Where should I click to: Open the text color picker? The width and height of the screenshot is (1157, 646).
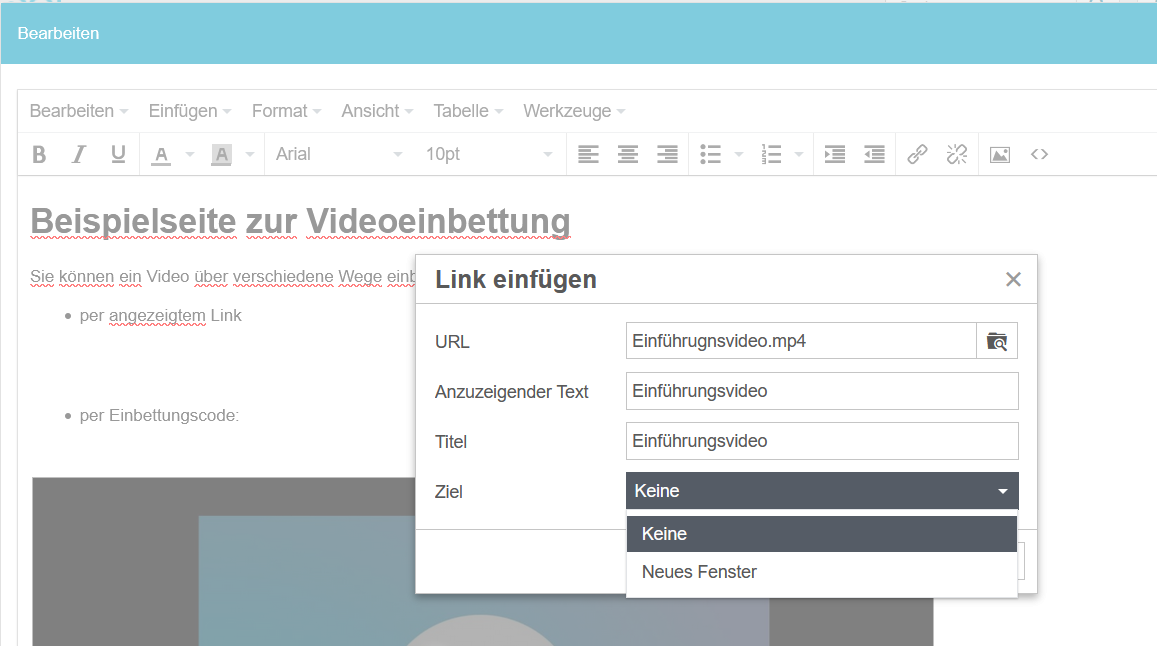click(x=161, y=154)
